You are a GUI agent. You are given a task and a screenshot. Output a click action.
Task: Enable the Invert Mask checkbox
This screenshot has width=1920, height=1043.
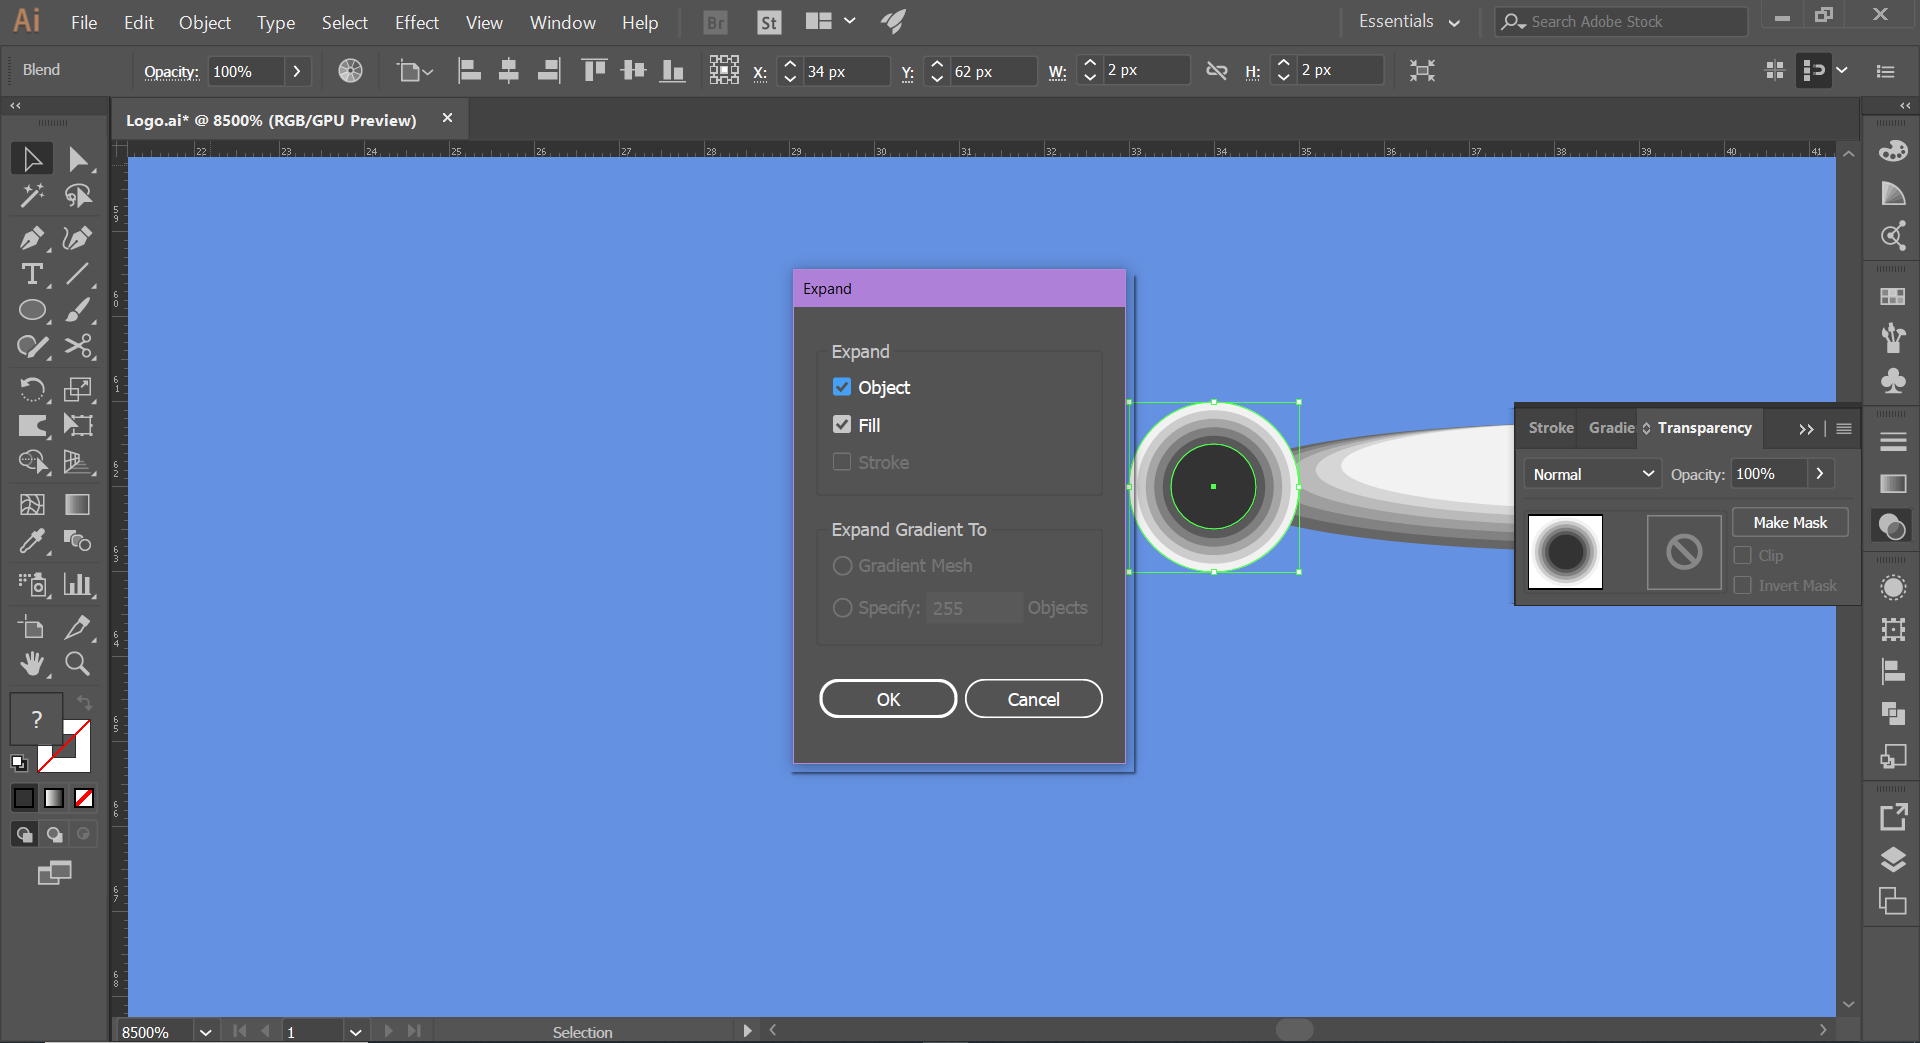click(x=1743, y=585)
